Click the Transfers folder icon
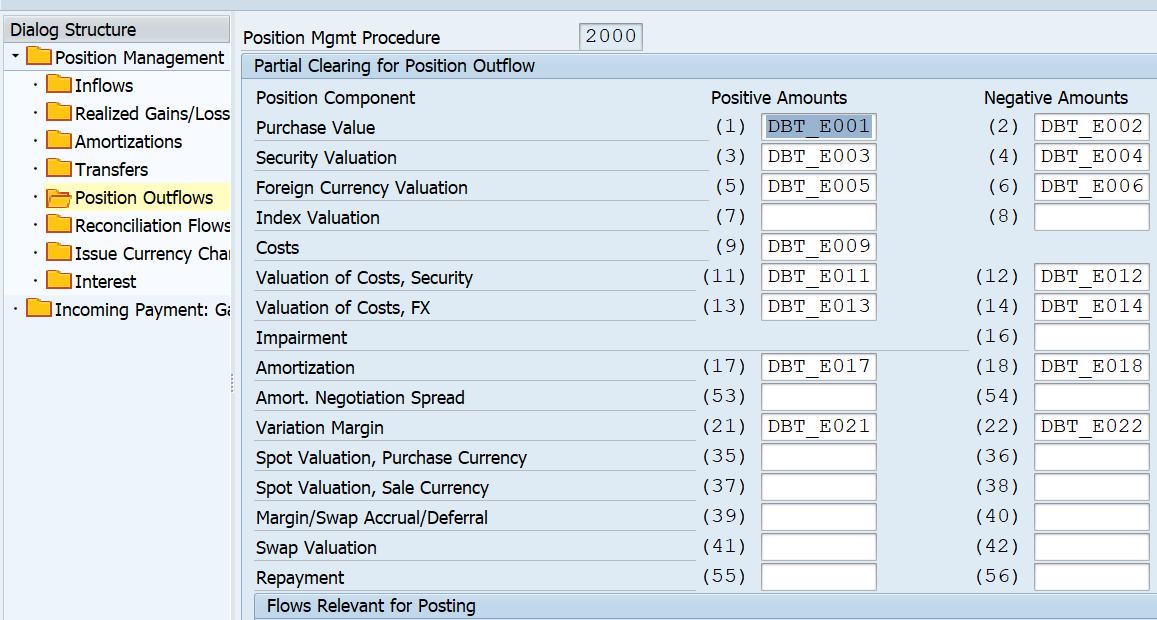 click(x=59, y=169)
